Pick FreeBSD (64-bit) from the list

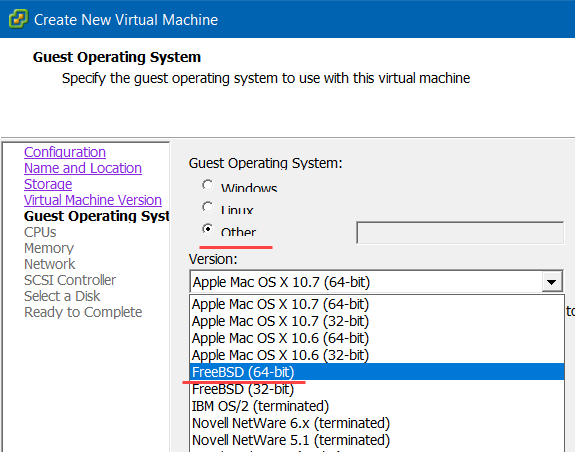point(377,372)
